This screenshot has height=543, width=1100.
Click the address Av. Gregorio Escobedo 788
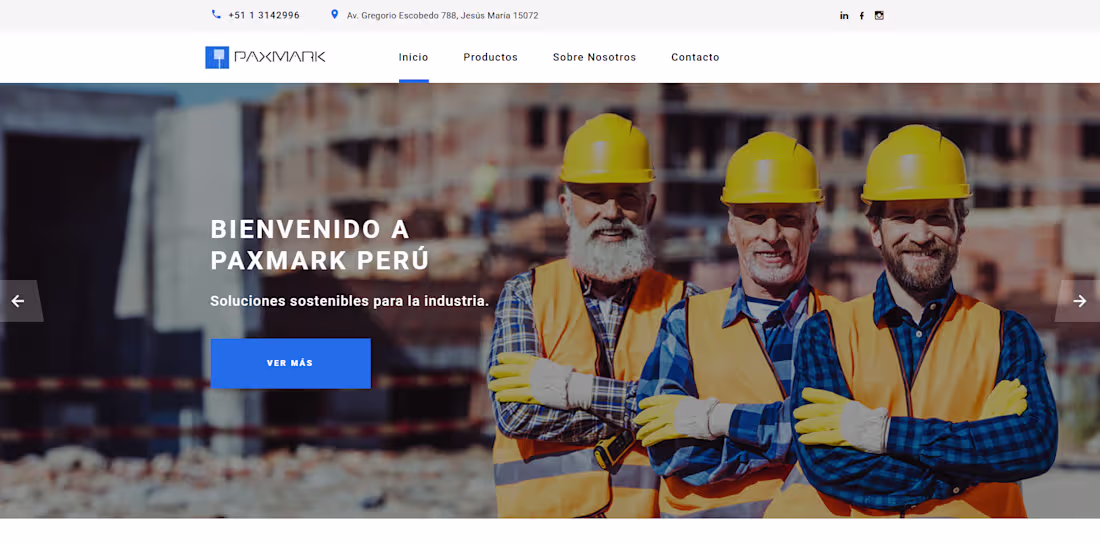(443, 15)
